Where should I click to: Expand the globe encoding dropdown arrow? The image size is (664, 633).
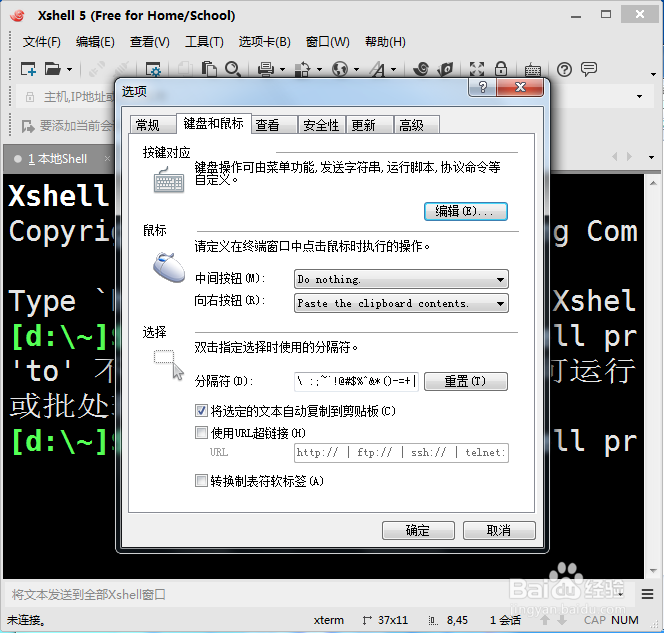pos(357,69)
